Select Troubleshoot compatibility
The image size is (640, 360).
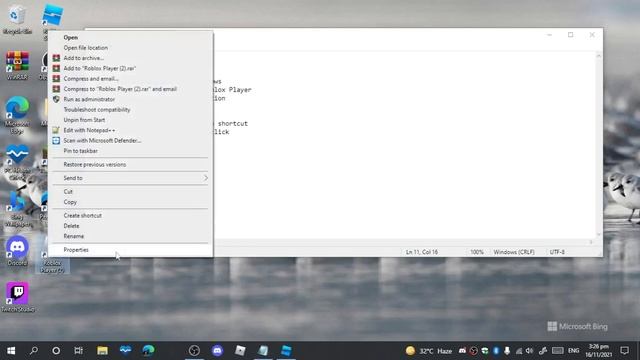[x=131, y=109]
